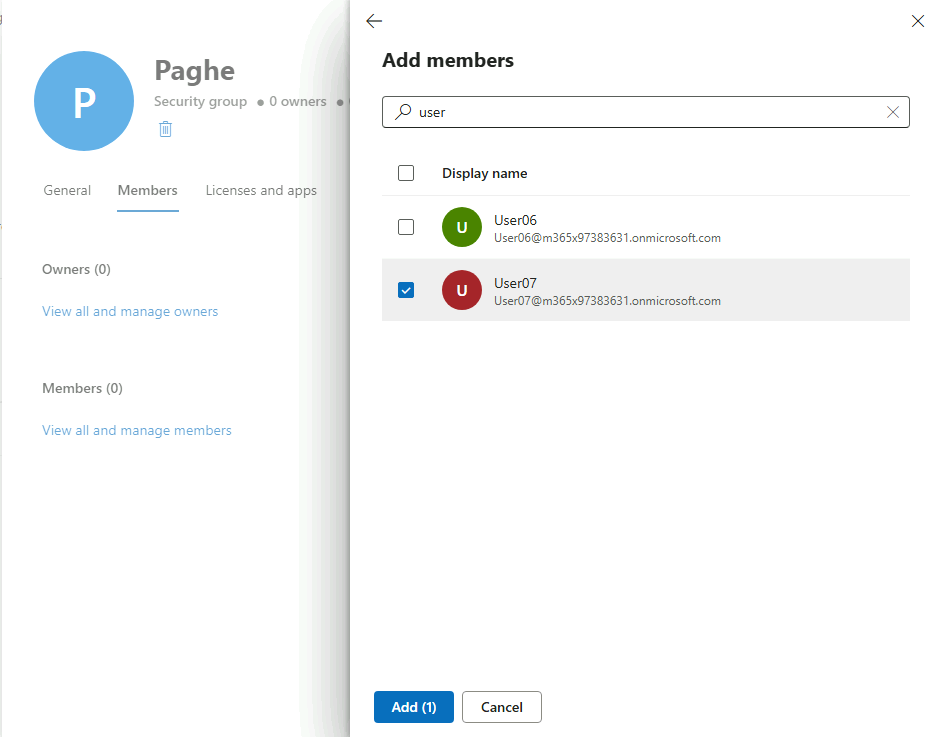Click the Add members heading
The height and width of the screenshot is (737, 938).
(448, 60)
